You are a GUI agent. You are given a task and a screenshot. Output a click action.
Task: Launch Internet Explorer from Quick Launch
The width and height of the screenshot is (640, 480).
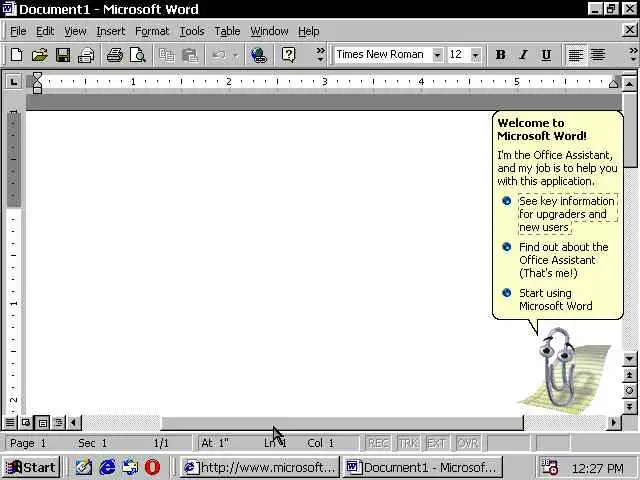point(107,467)
